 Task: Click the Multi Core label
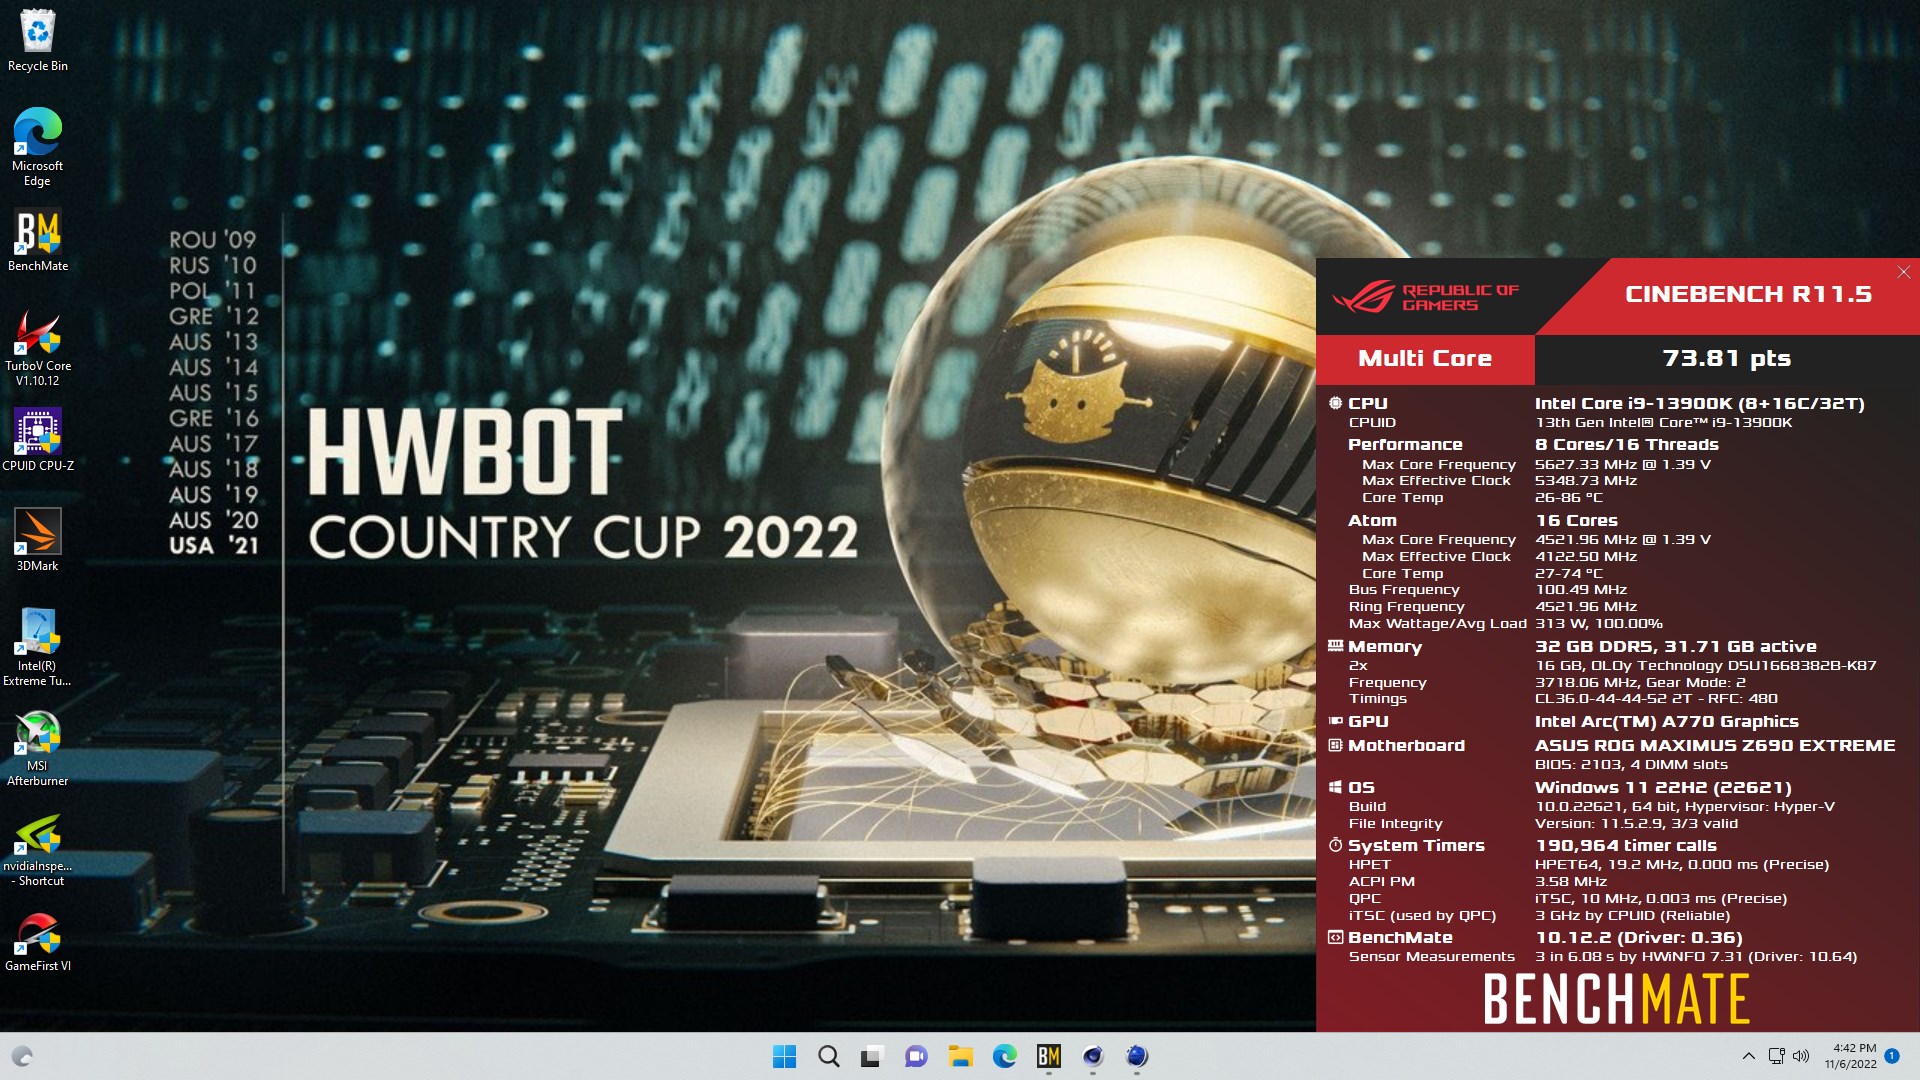point(1425,358)
